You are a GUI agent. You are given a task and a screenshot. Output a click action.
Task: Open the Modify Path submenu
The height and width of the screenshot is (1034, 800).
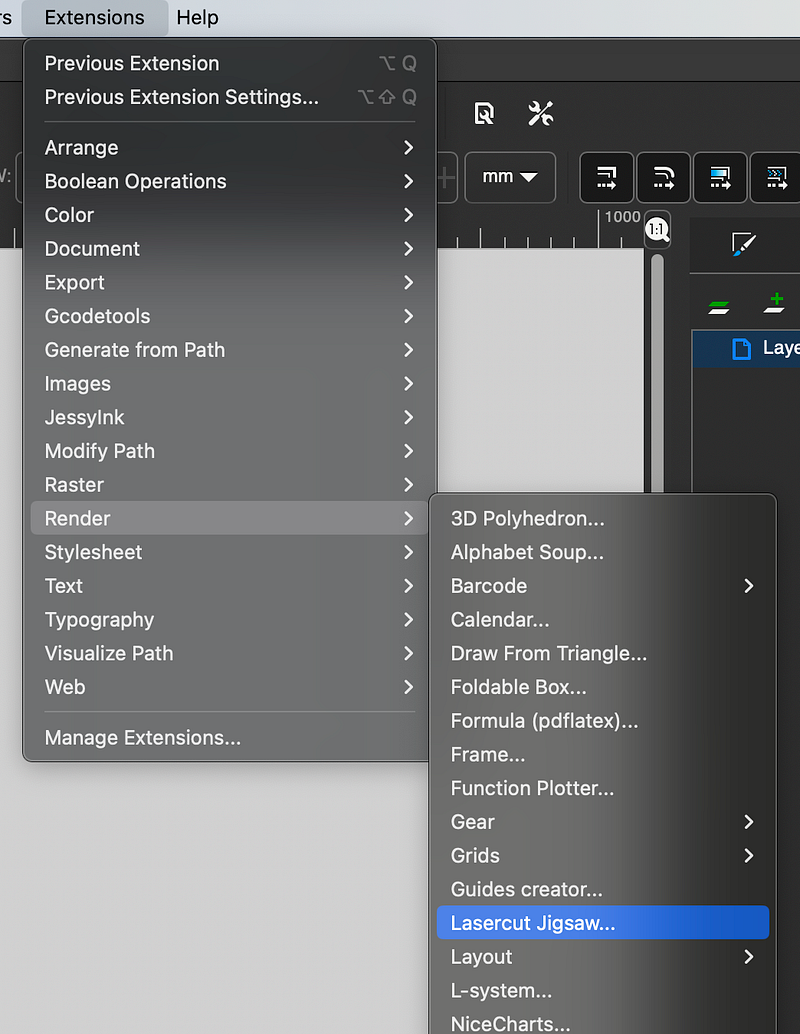tap(230, 451)
